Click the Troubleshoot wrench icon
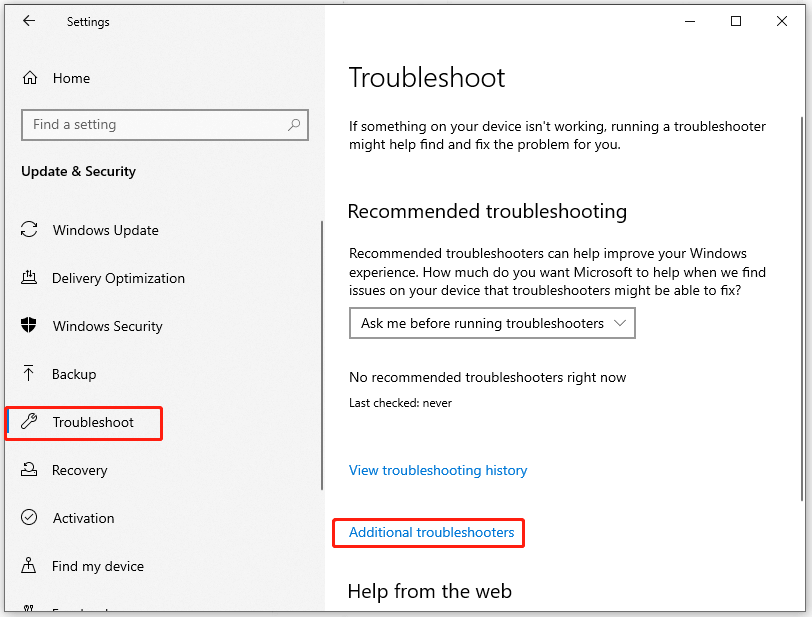This screenshot has height=617, width=812. pyautogui.click(x=30, y=422)
